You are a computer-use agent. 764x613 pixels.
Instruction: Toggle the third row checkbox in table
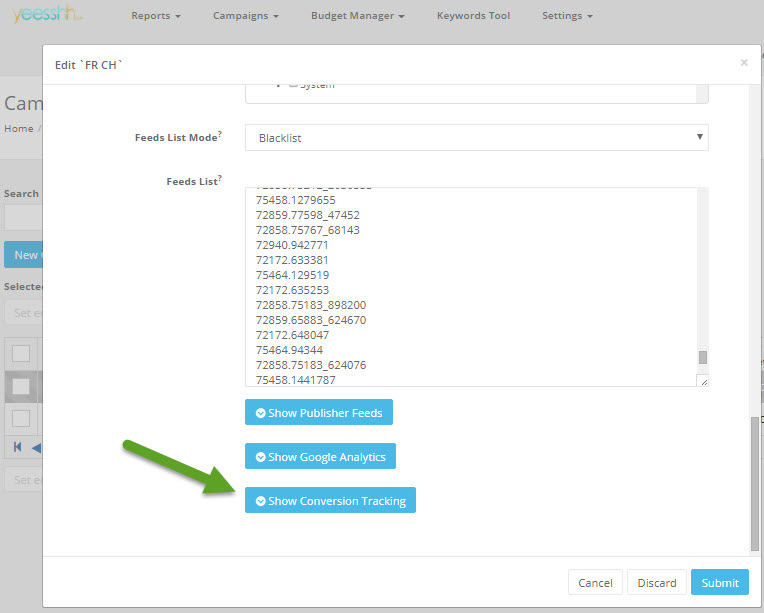21,419
